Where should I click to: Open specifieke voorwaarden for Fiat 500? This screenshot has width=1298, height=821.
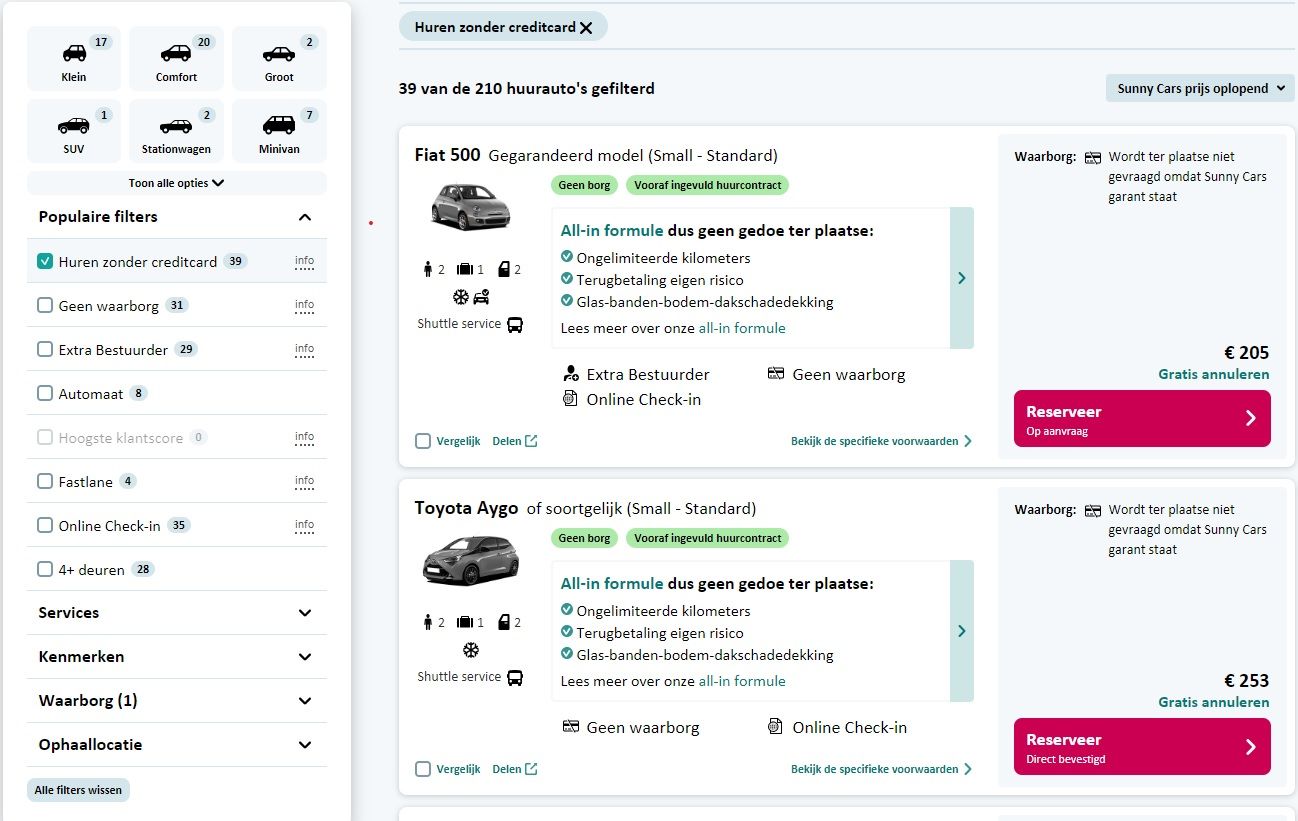pos(881,441)
